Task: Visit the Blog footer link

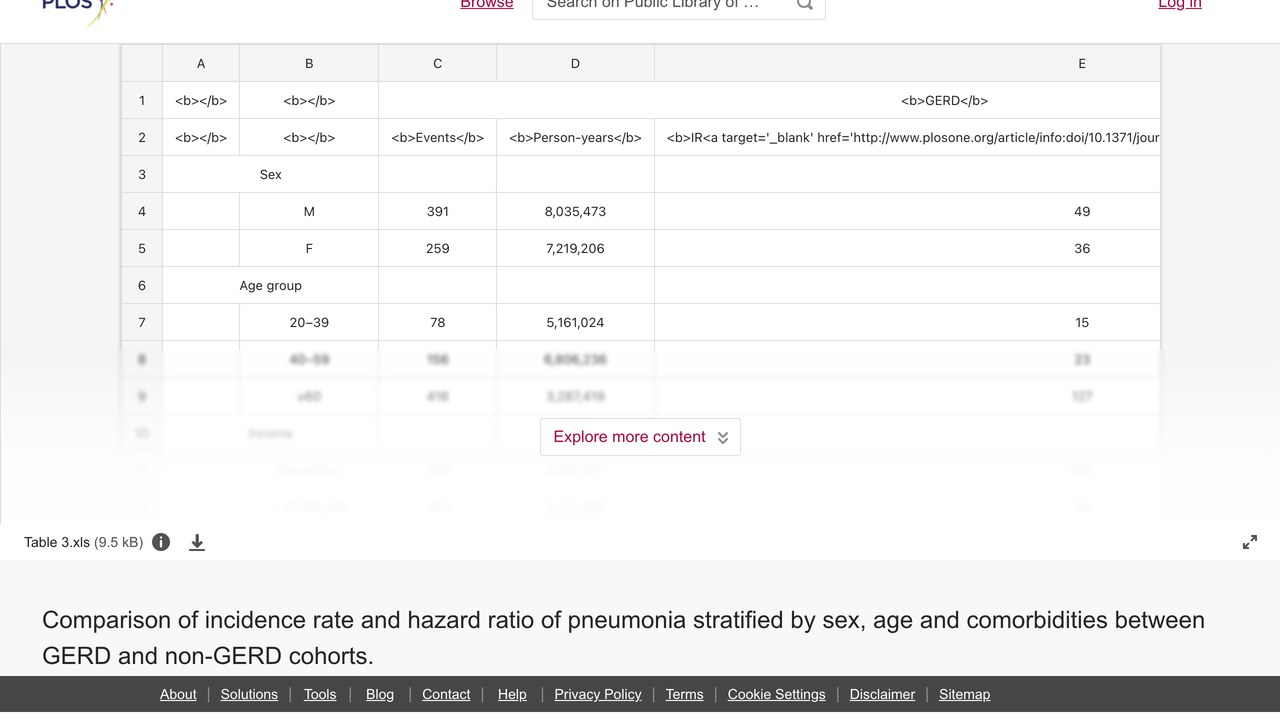Action: pyautogui.click(x=380, y=694)
